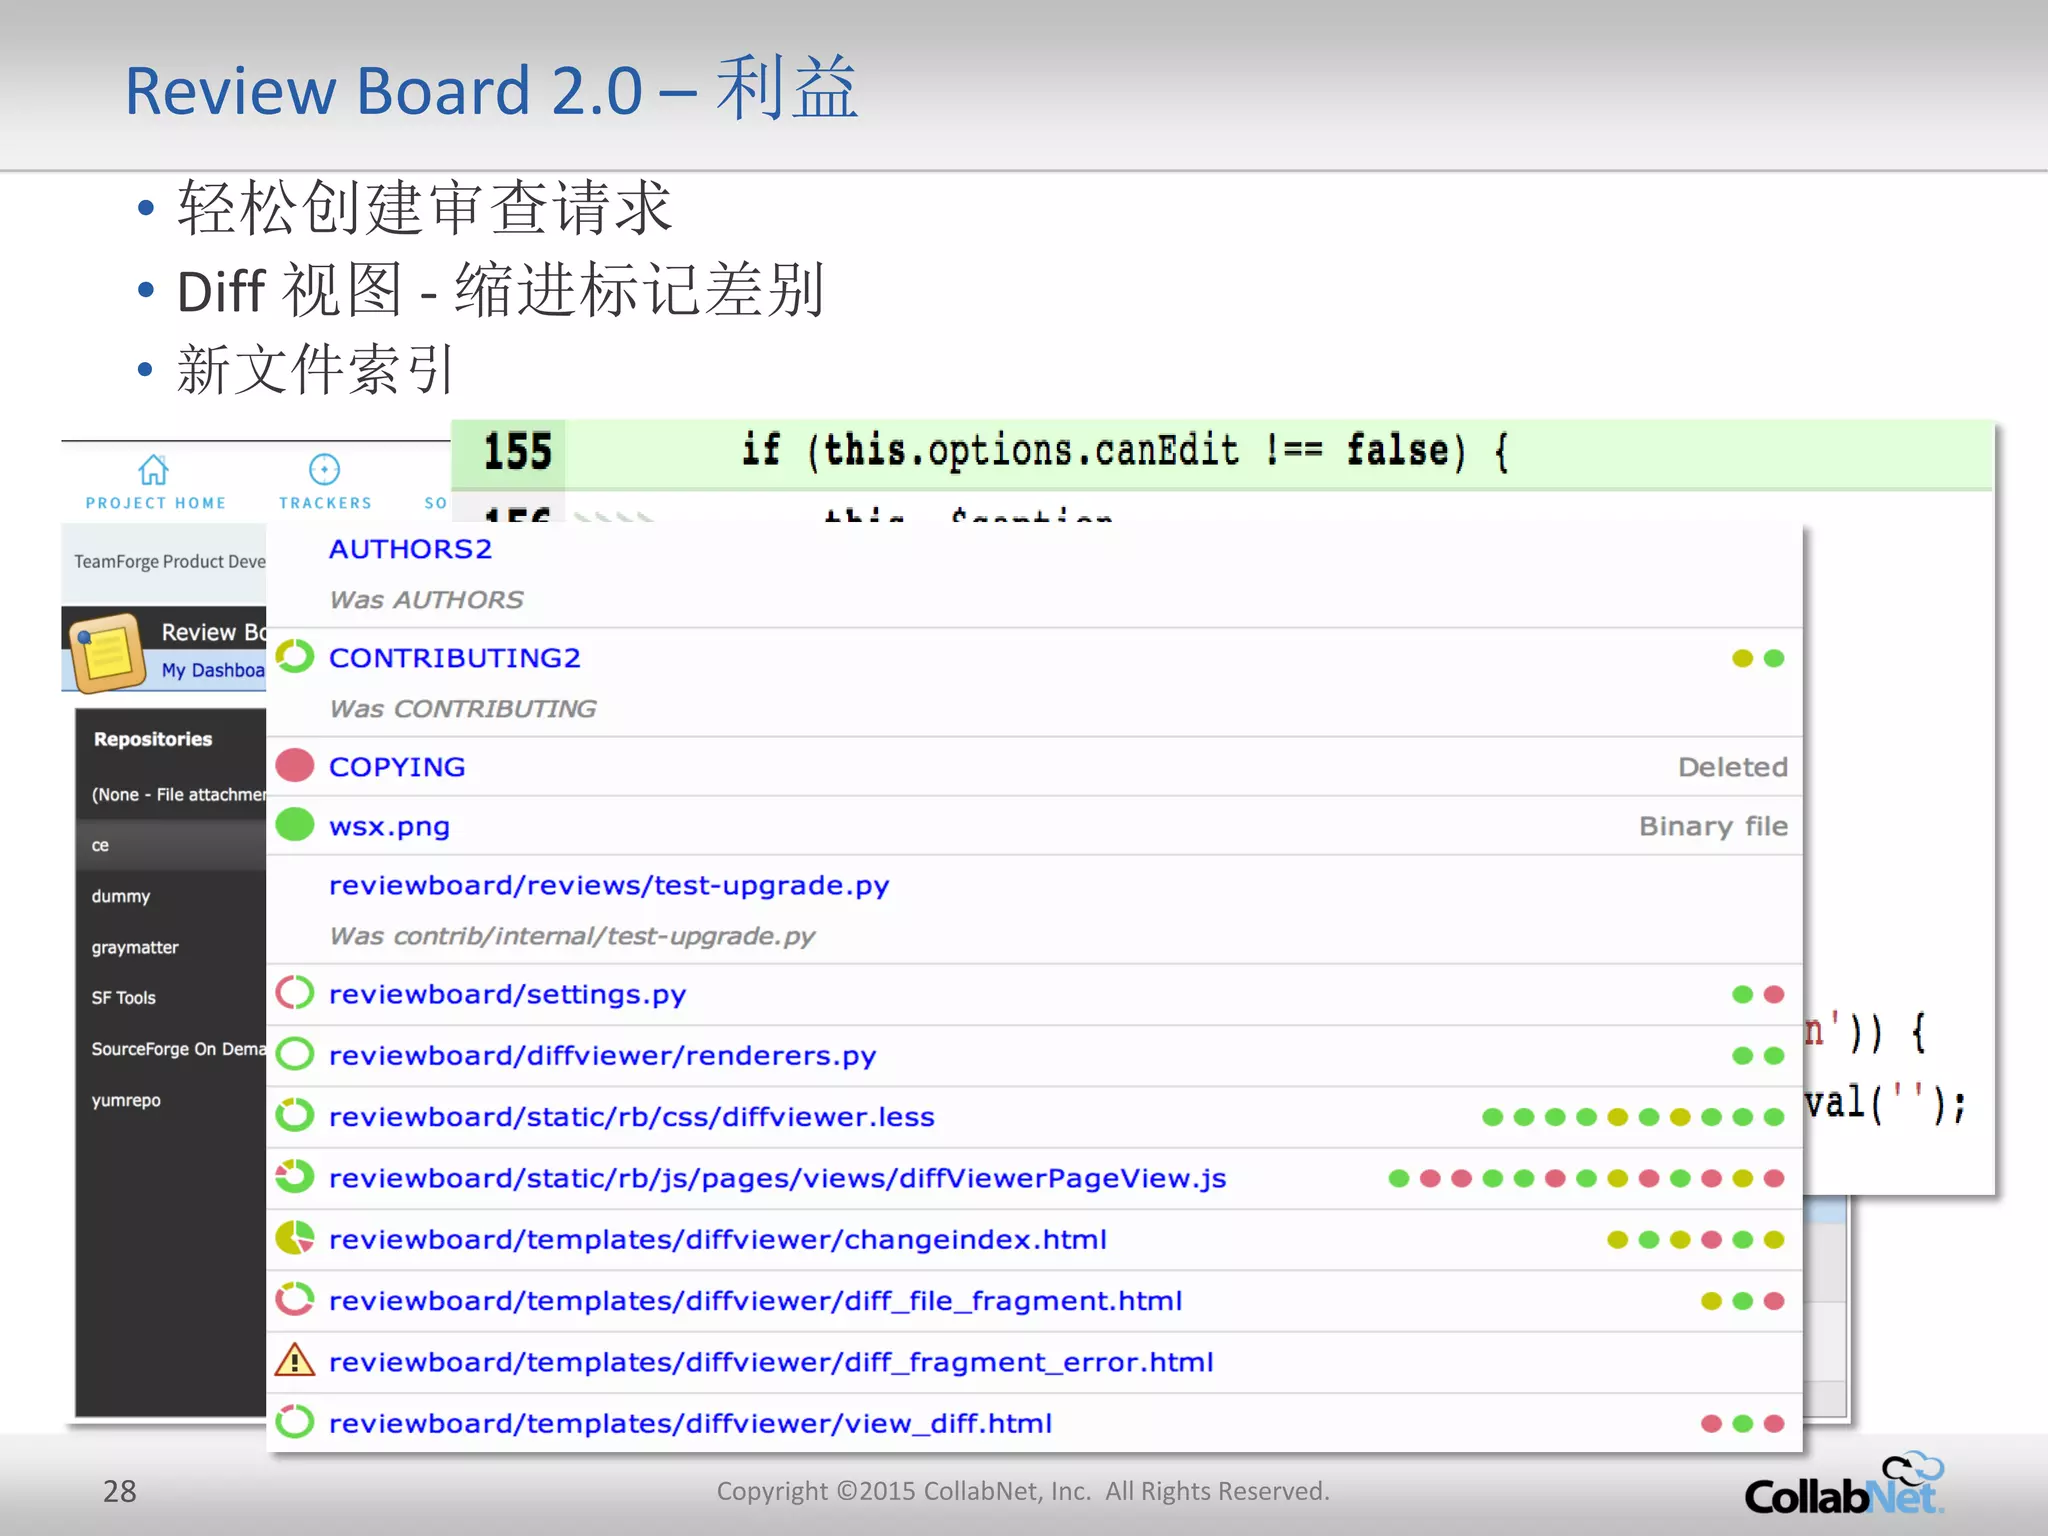Open the wsx.png file link
Screen dimensions: 2048x1536
(x=389, y=827)
